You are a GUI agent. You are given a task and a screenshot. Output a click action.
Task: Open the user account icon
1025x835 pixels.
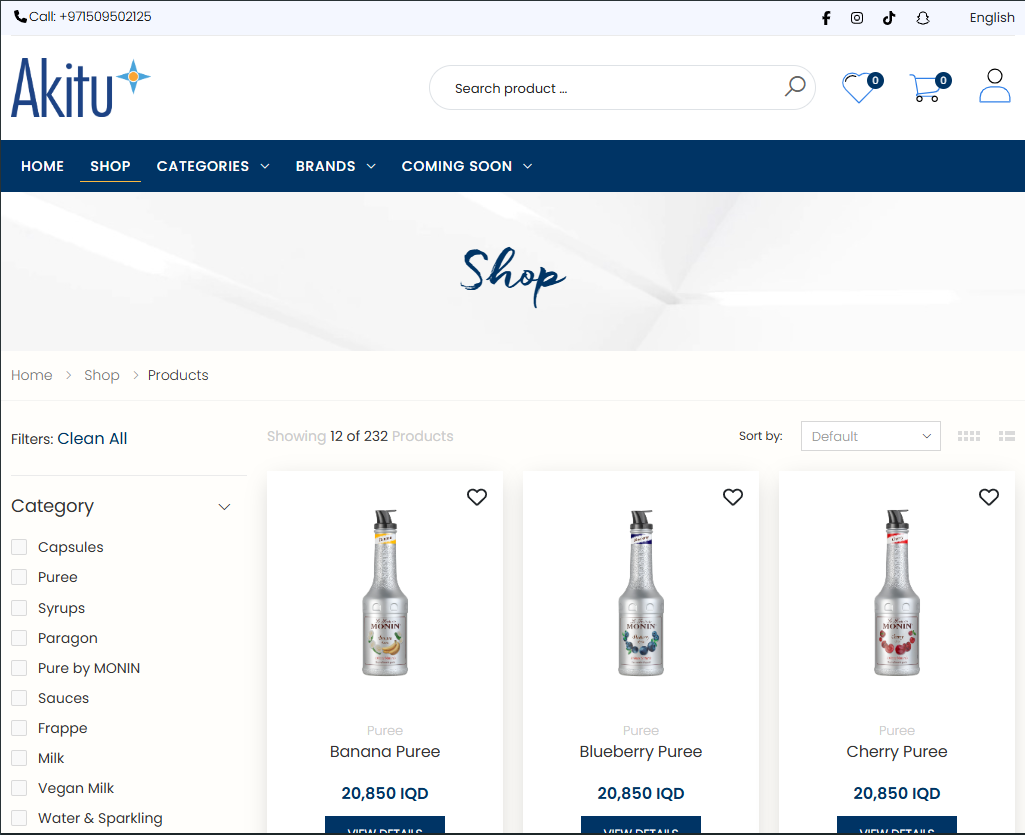[994, 86]
